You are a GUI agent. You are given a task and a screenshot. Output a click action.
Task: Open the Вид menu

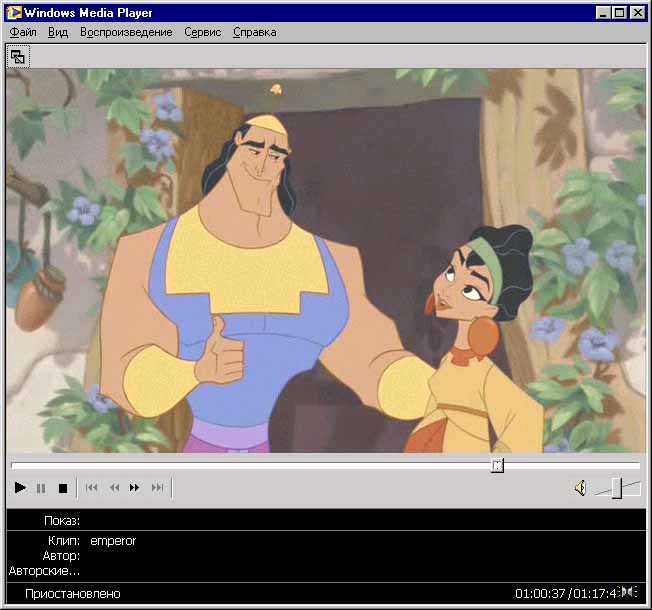tap(58, 32)
